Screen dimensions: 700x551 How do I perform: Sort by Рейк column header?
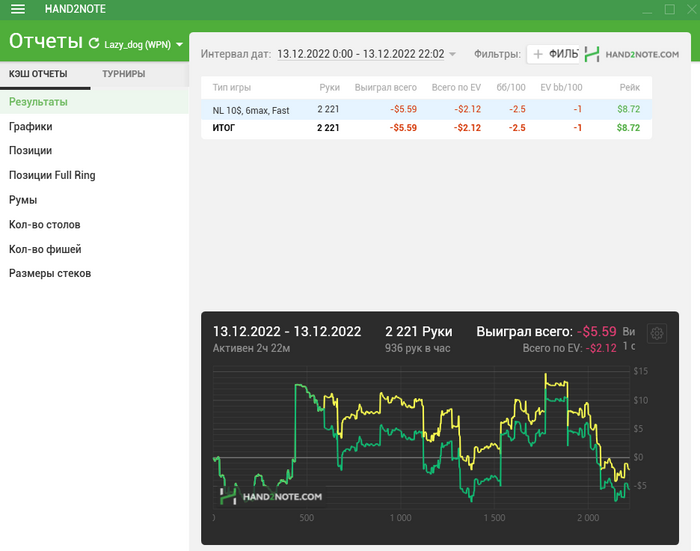coord(629,88)
